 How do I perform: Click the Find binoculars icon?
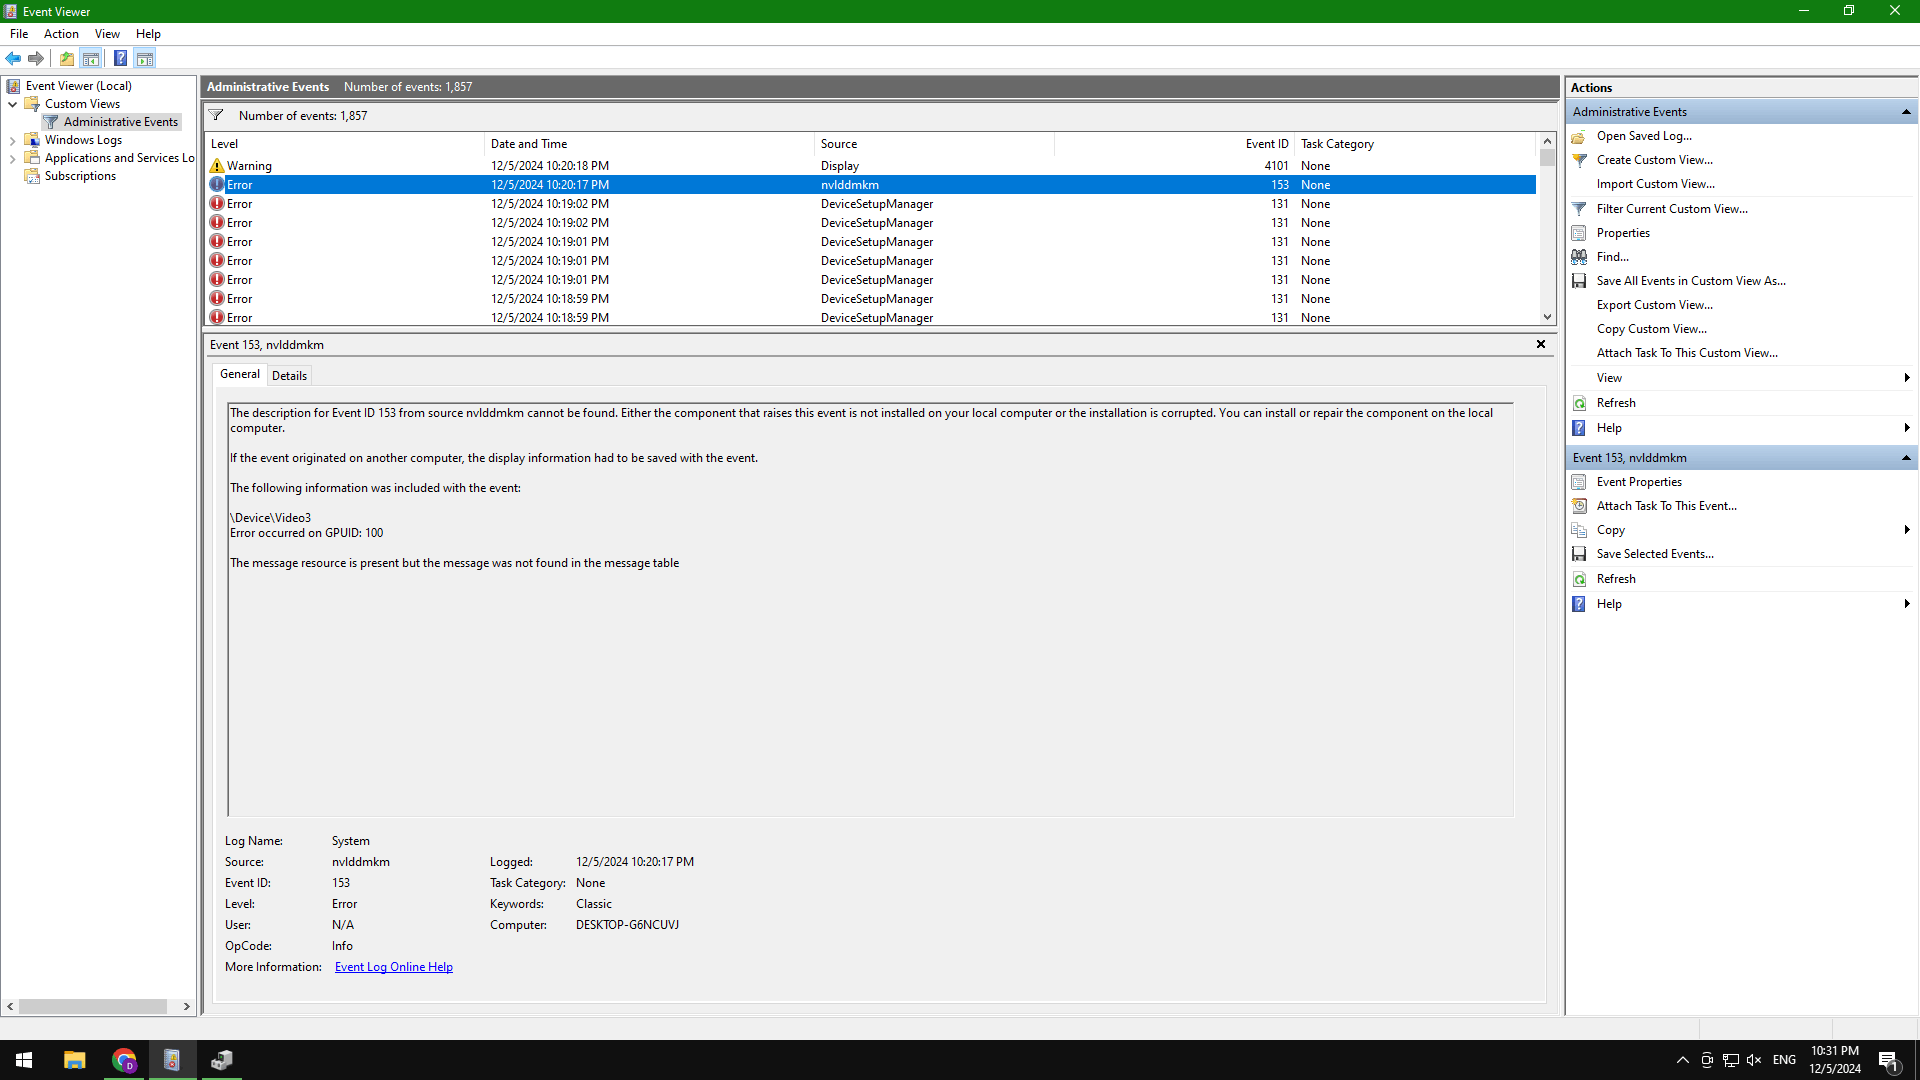click(1579, 257)
